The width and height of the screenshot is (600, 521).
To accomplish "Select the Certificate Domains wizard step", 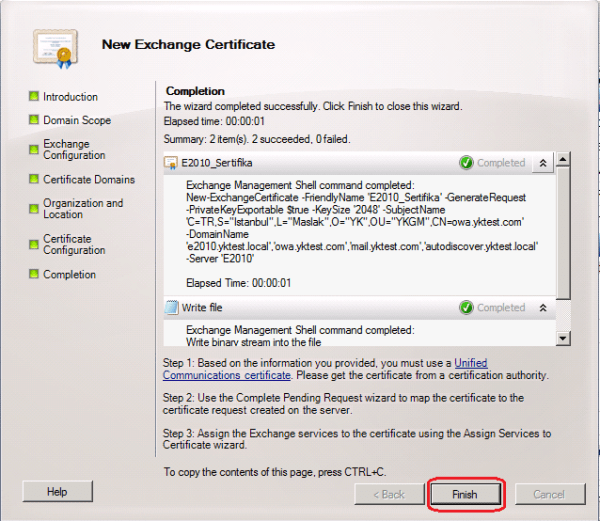I will pyautogui.click(x=89, y=179).
